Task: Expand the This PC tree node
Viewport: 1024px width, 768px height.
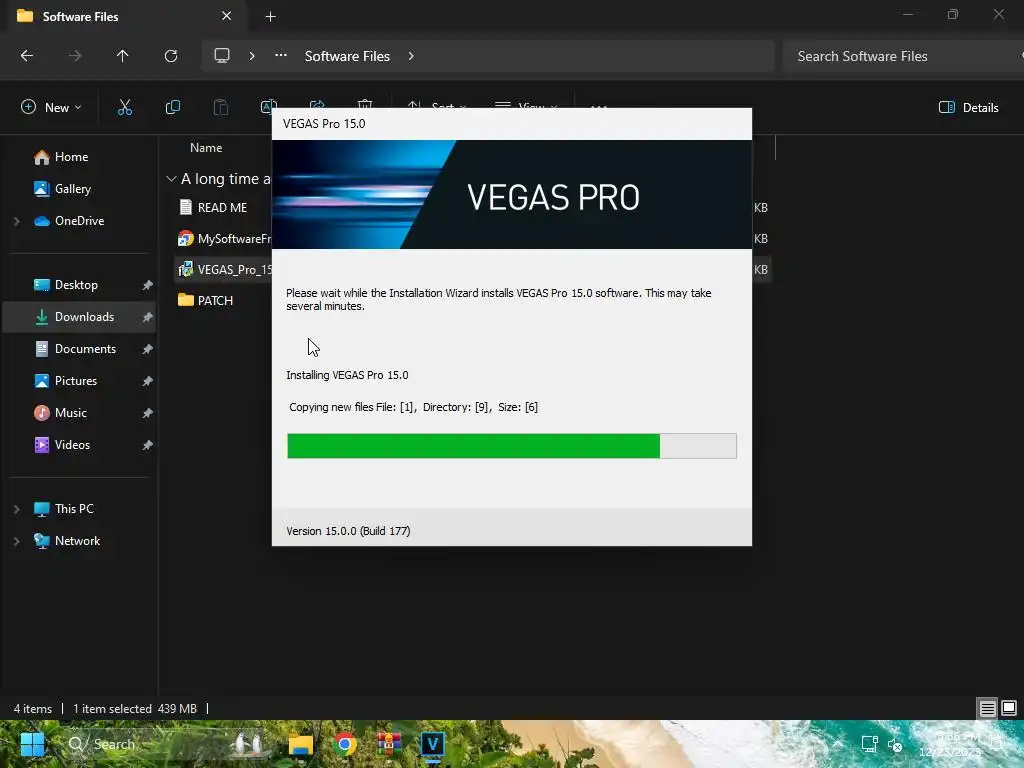Action: coord(16,509)
